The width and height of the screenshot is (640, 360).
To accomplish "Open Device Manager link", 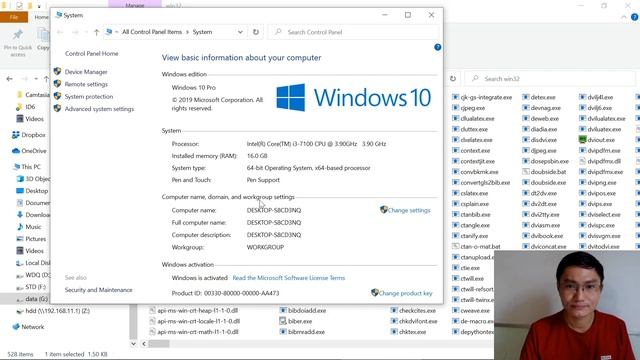I will [86, 72].
